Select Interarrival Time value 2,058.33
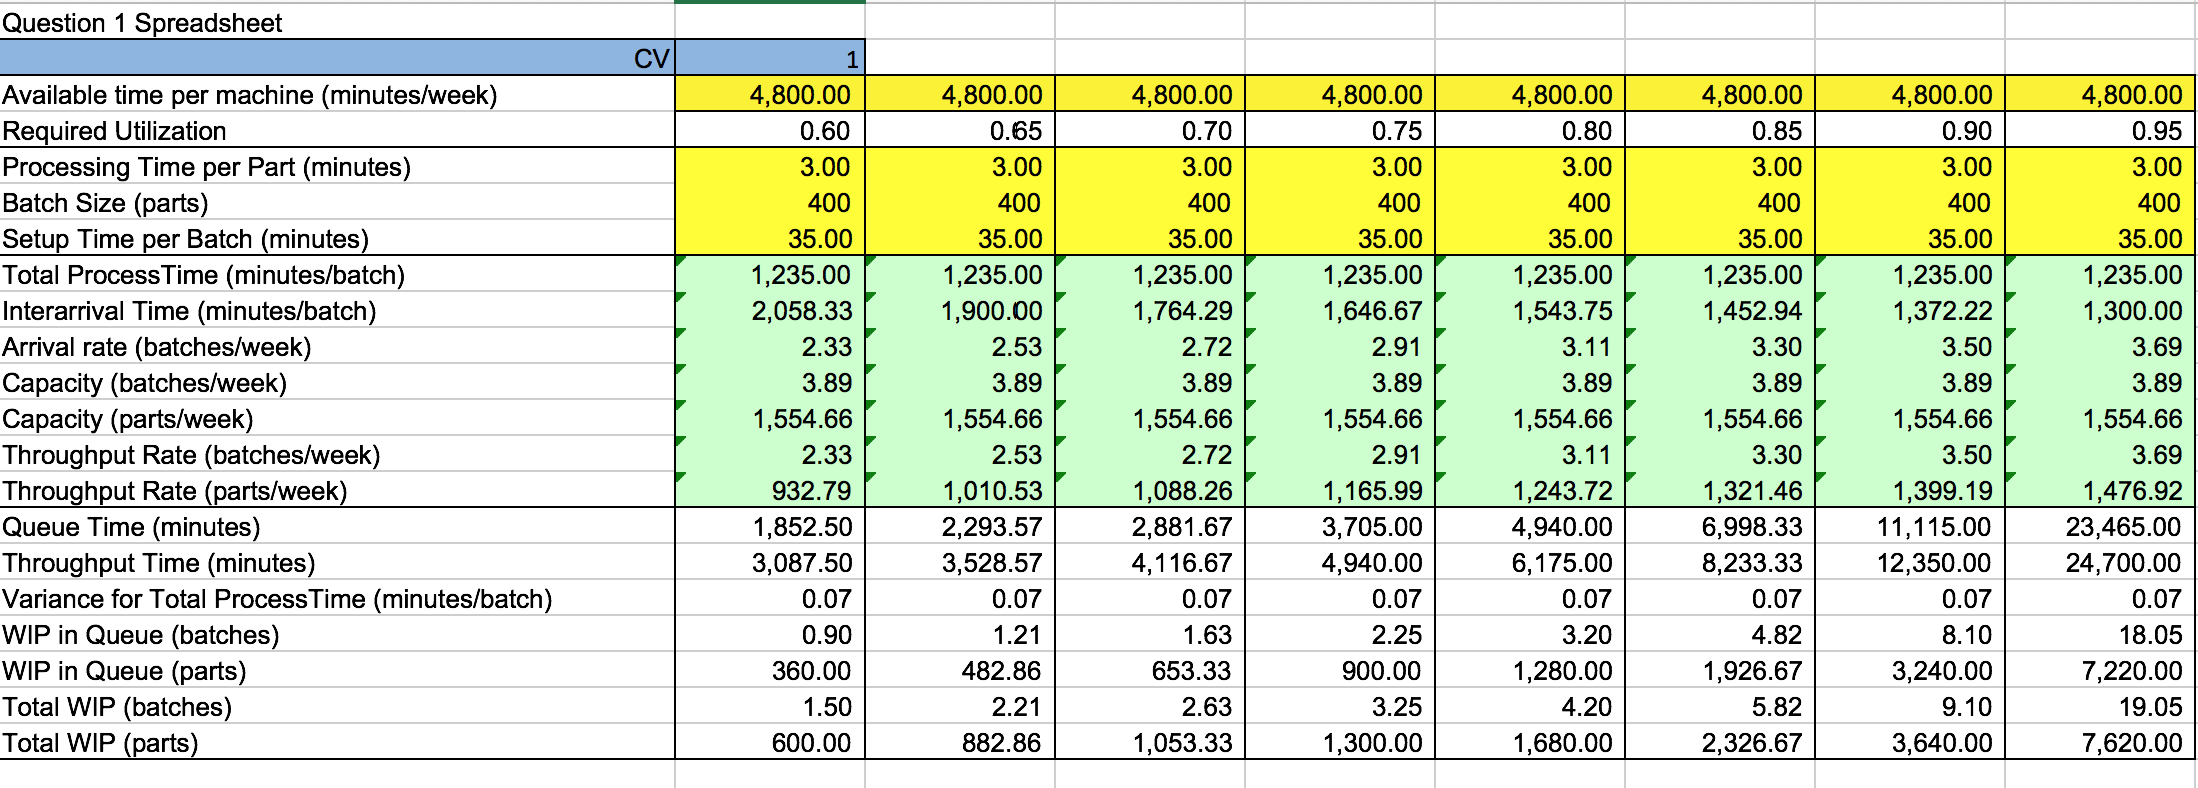2198x788 pixels. (x=802, y=311)
